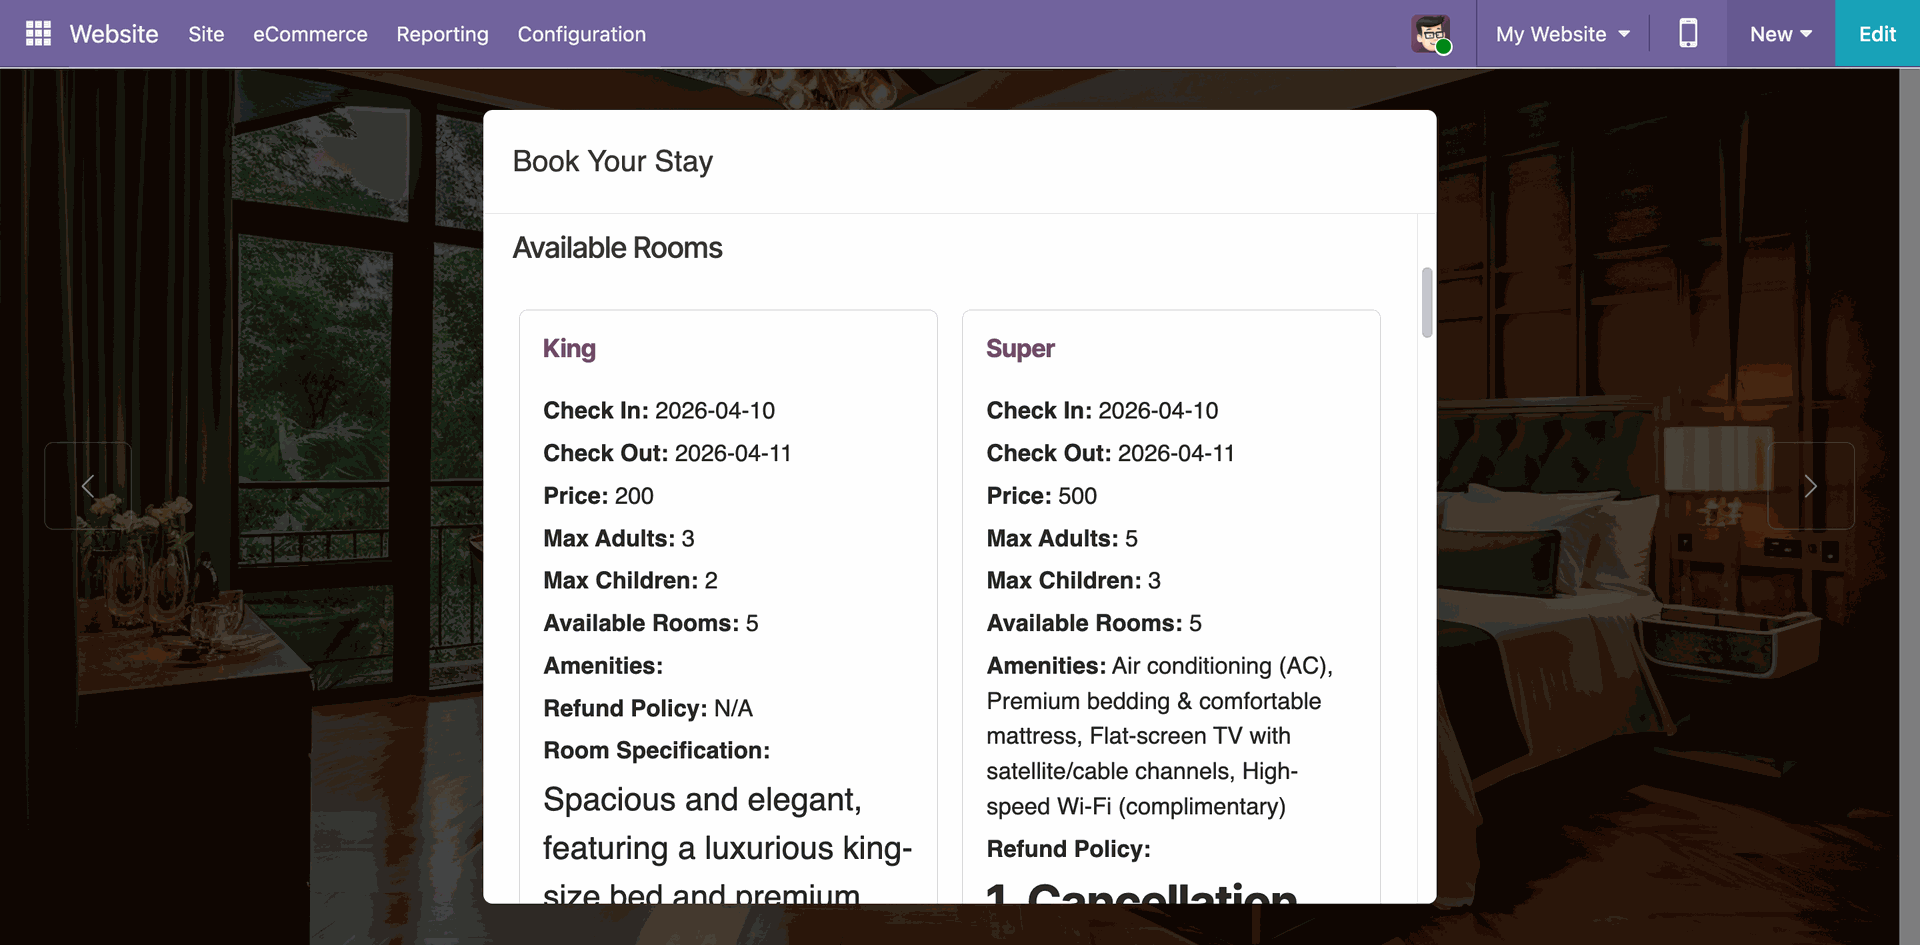Open the Site menu
This screenshot has height=945, width=1920.
(206, 34)
